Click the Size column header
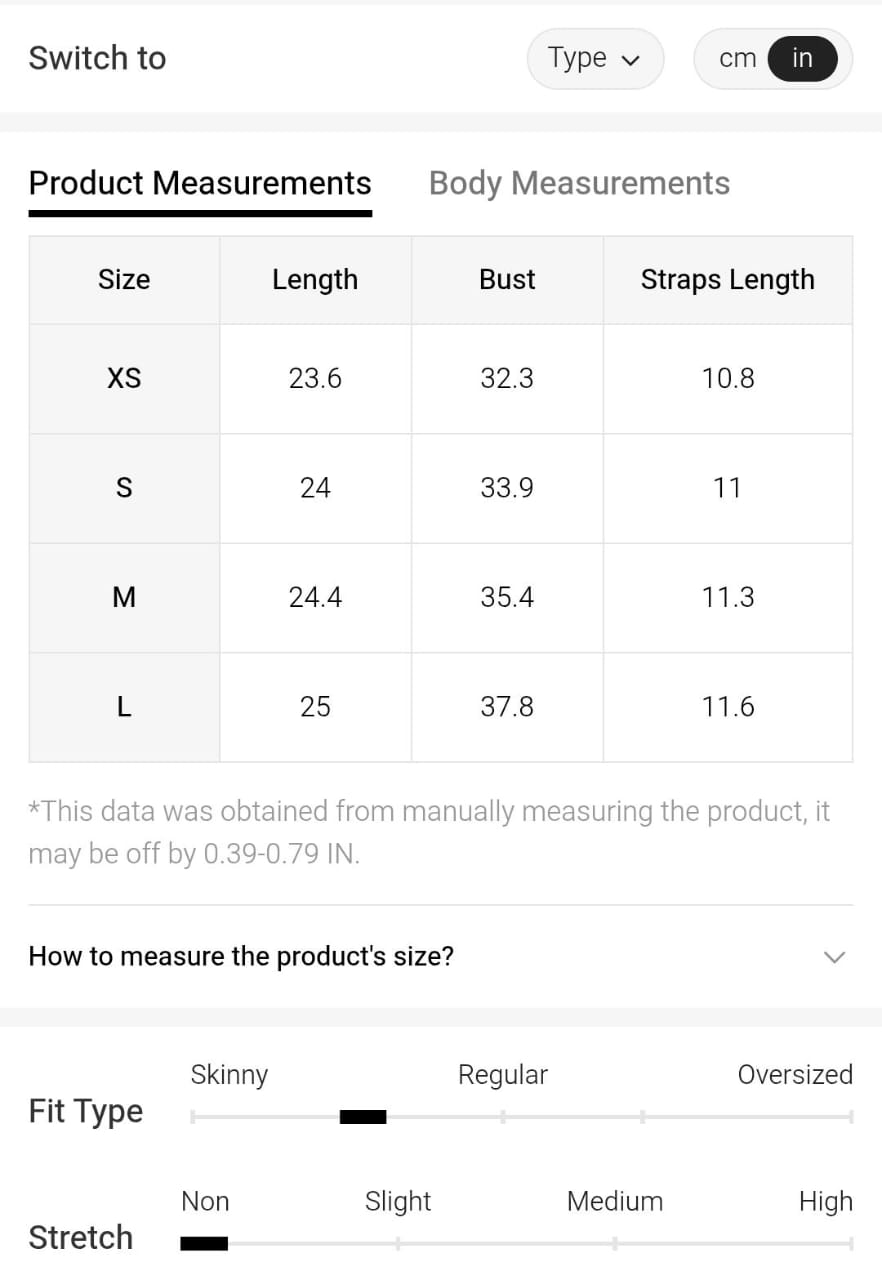882x1280 pixels. (124, 280)
